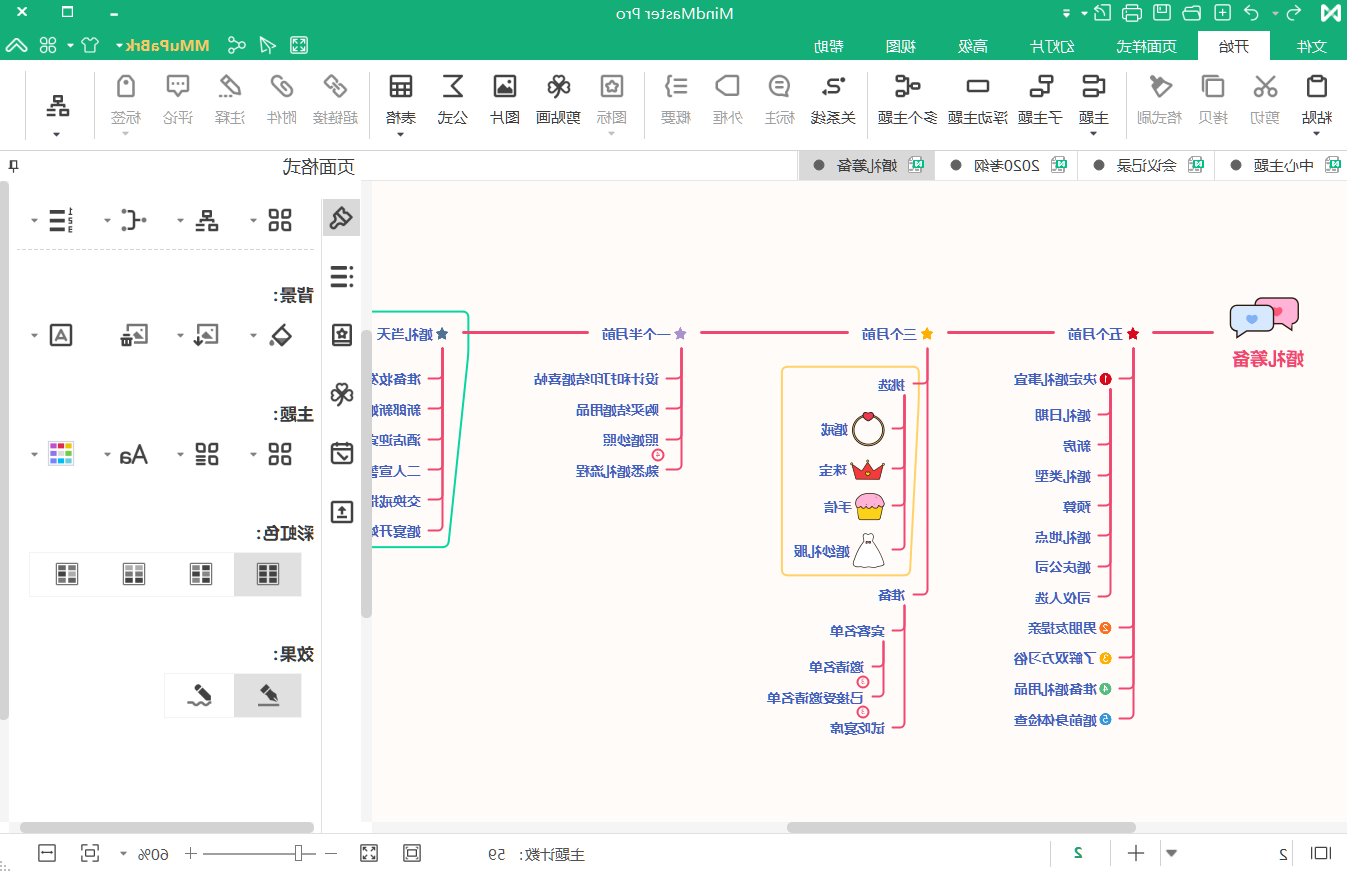1347x872 pixels.
Task: Click the 外框 boundary icon
Action: coord(727,87)
